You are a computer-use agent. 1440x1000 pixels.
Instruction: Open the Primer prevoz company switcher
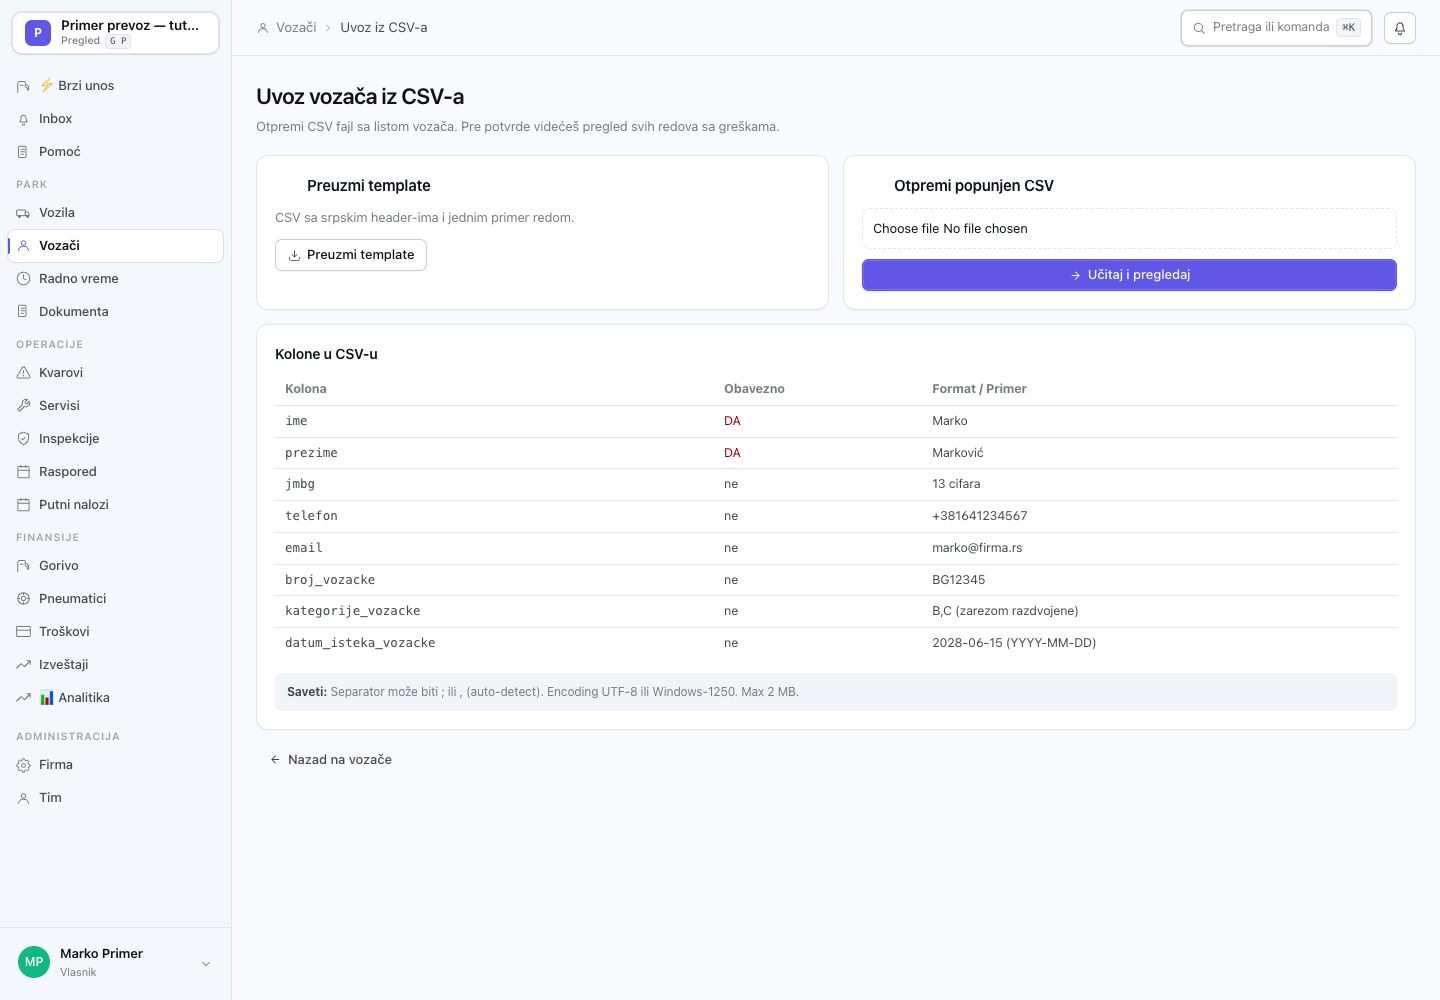click(x=116, y=33)
